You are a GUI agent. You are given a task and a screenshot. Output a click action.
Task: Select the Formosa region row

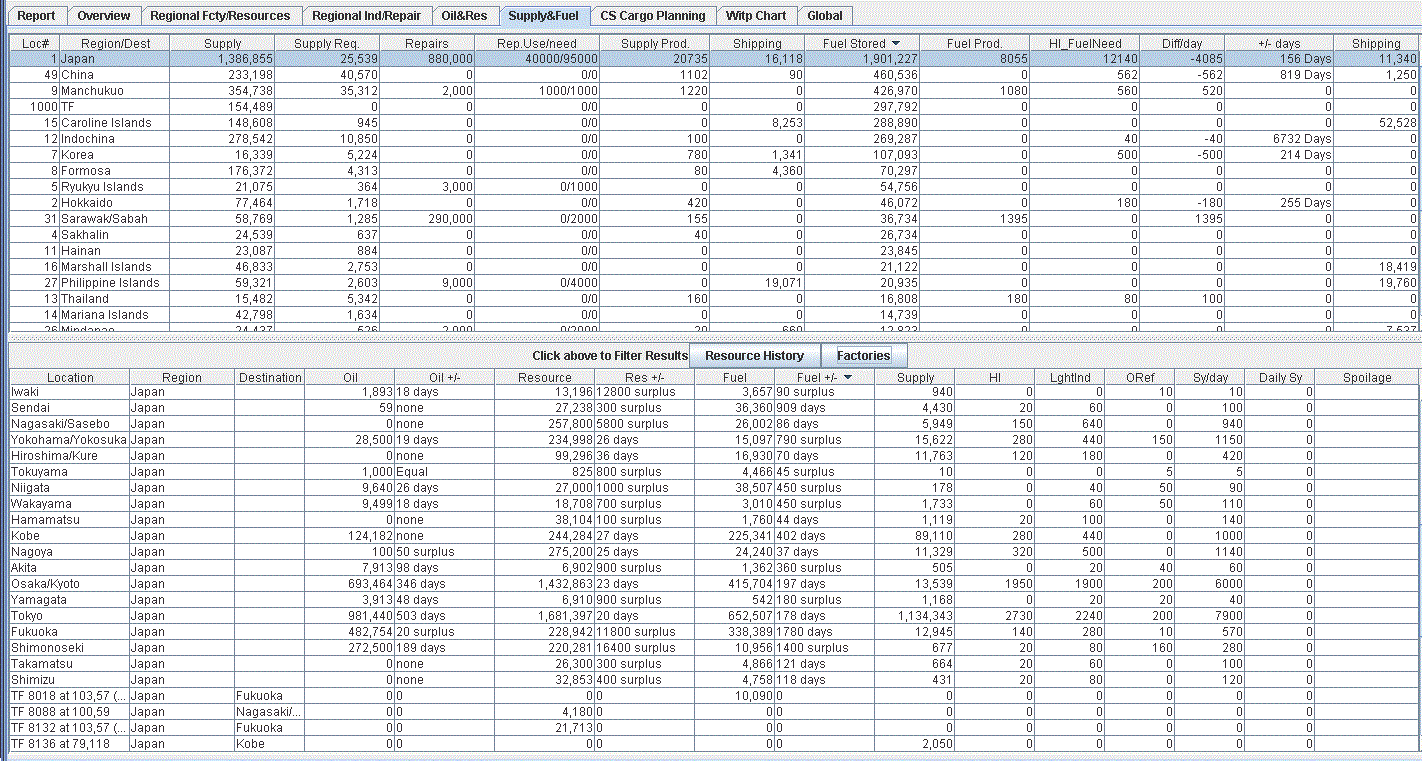714,171
